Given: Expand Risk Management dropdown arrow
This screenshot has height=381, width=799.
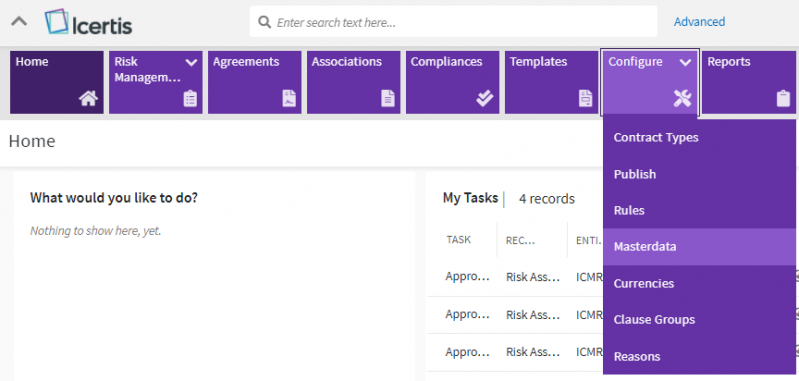Looking at the screenshot, I should pyautogui.click(x=191, y=62).
